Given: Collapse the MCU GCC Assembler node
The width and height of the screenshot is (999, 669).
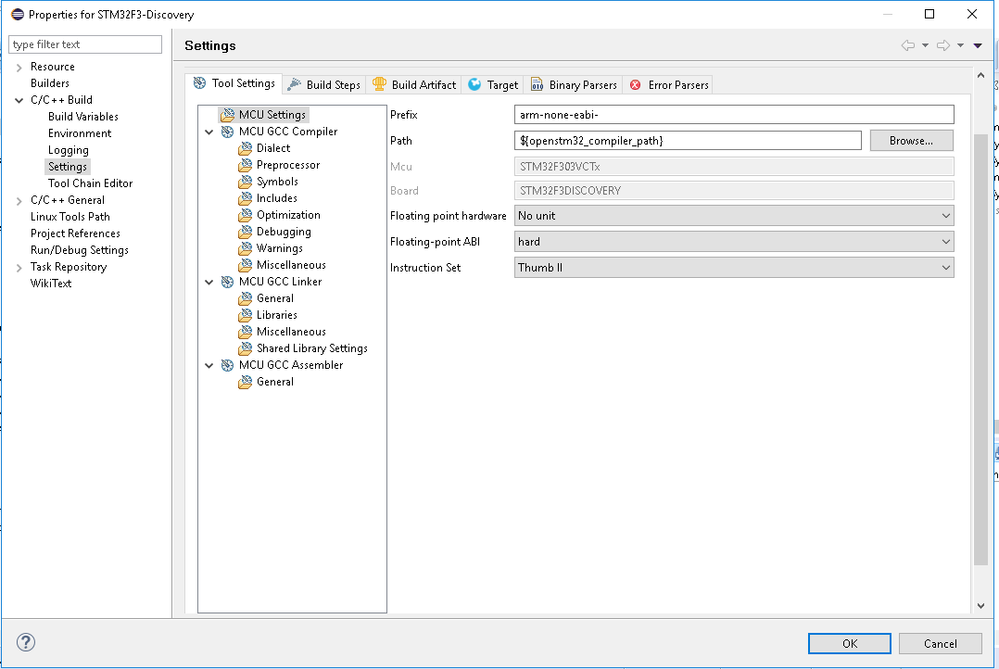Looking at the screenshot, I should (209, 365).
